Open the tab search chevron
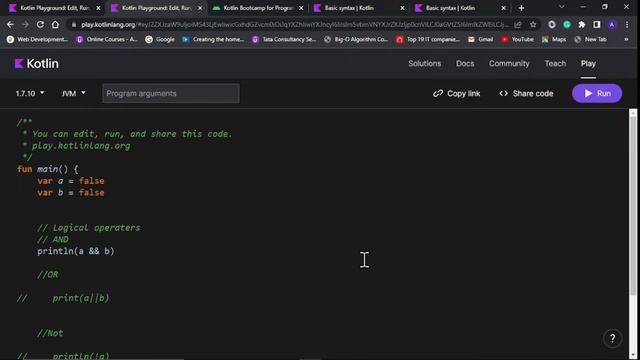 [x=562, y=7]
